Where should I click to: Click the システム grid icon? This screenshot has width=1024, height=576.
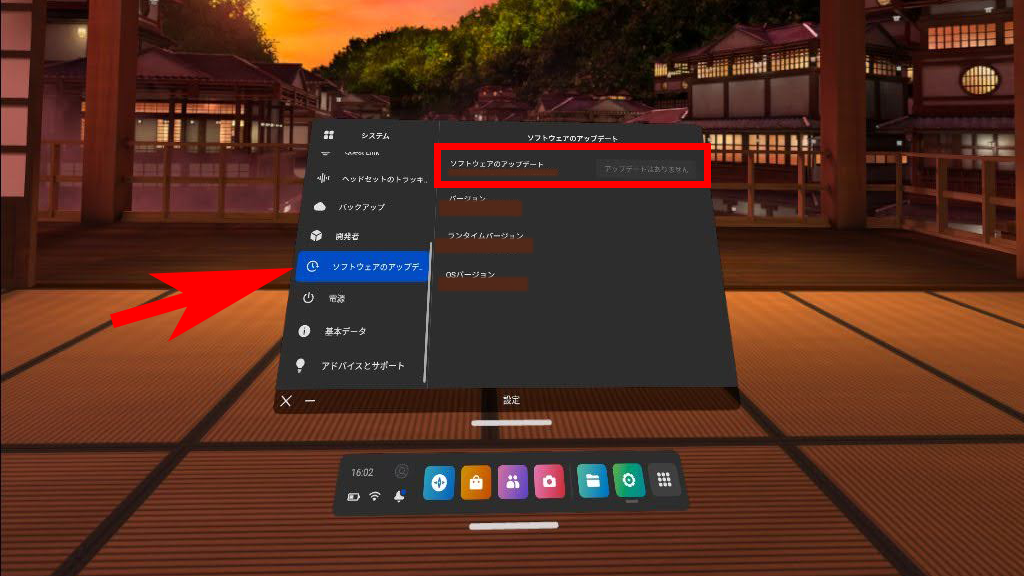click(328, 135)
